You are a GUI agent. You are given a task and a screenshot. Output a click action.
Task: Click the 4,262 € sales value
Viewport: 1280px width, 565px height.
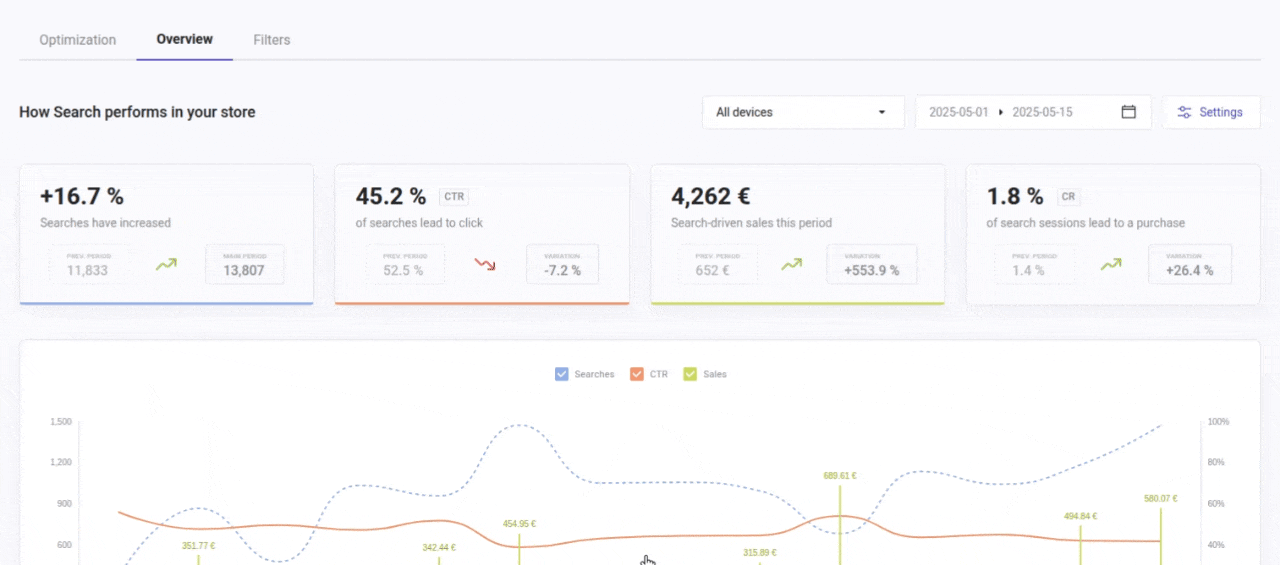coord(711,196)
